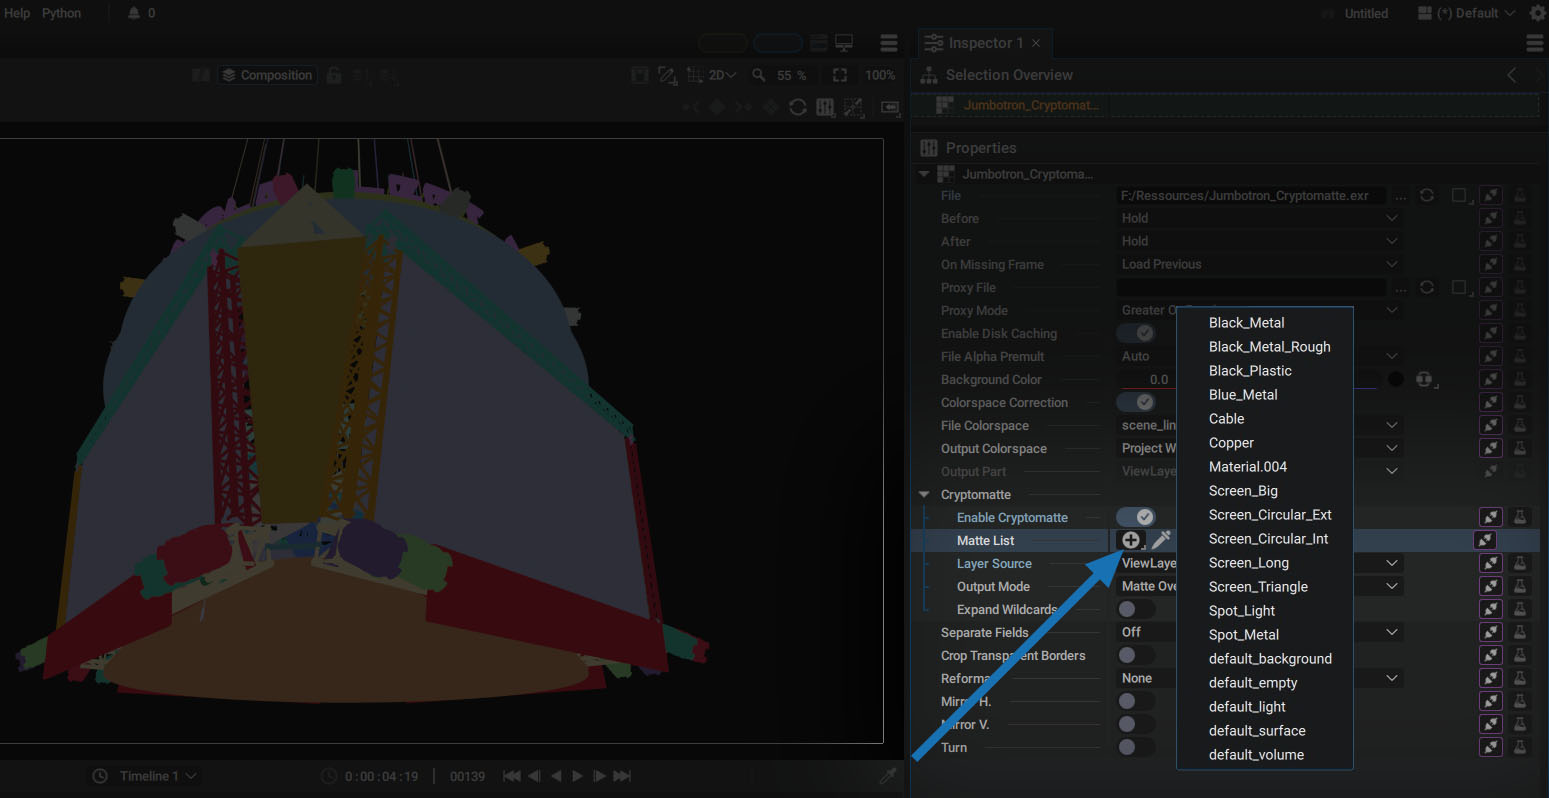Select Jumbotron_Cryptomat... node in Selection Overview
Image resolution: width=1549 pixels, height=798 pixels.
pyautogui.click(x=1031, y=105)
